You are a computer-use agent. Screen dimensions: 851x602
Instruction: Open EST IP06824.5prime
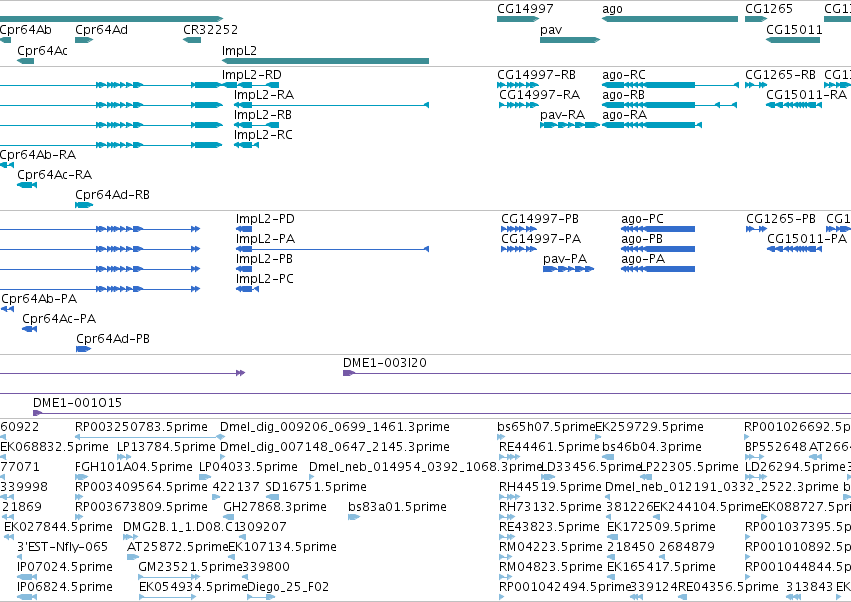(65, 587)
